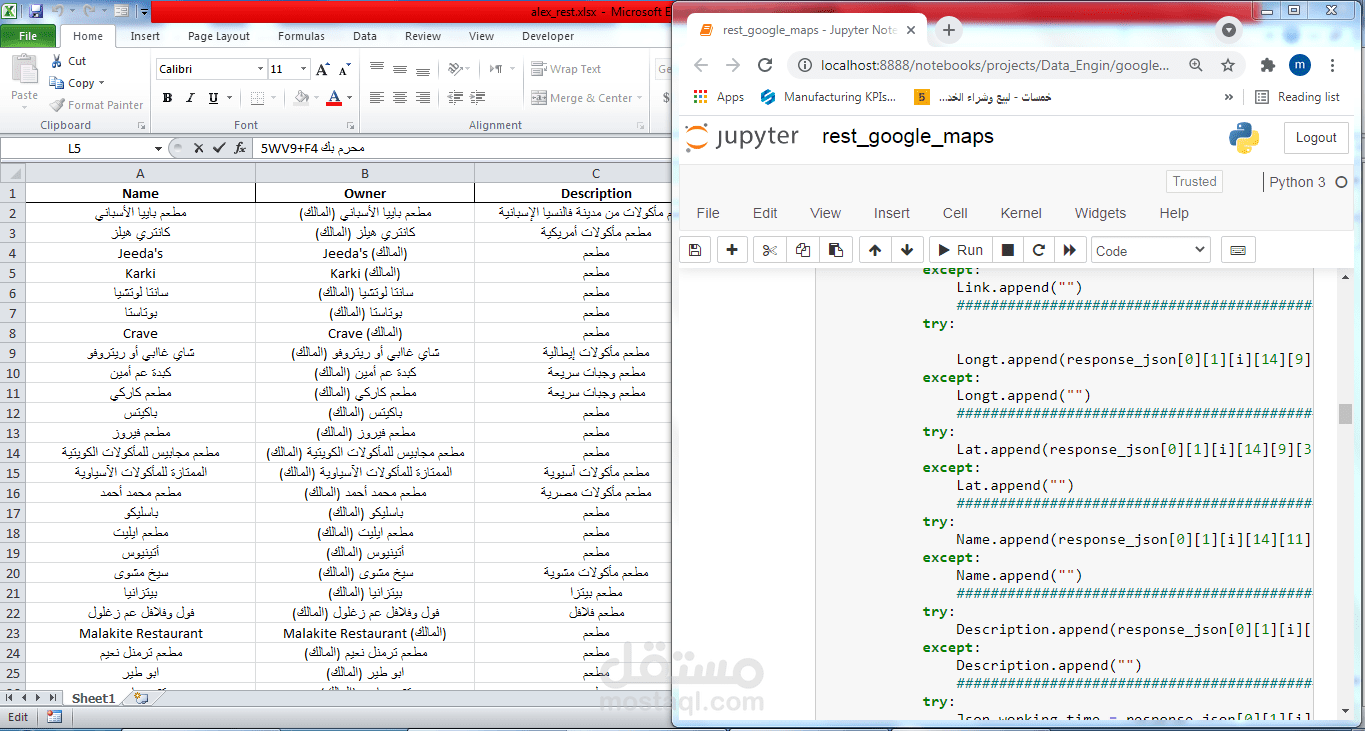Screen dimensions: 1365x731
Task: Move selected cell down in Jupyter
Action: [x=907, y=250]
